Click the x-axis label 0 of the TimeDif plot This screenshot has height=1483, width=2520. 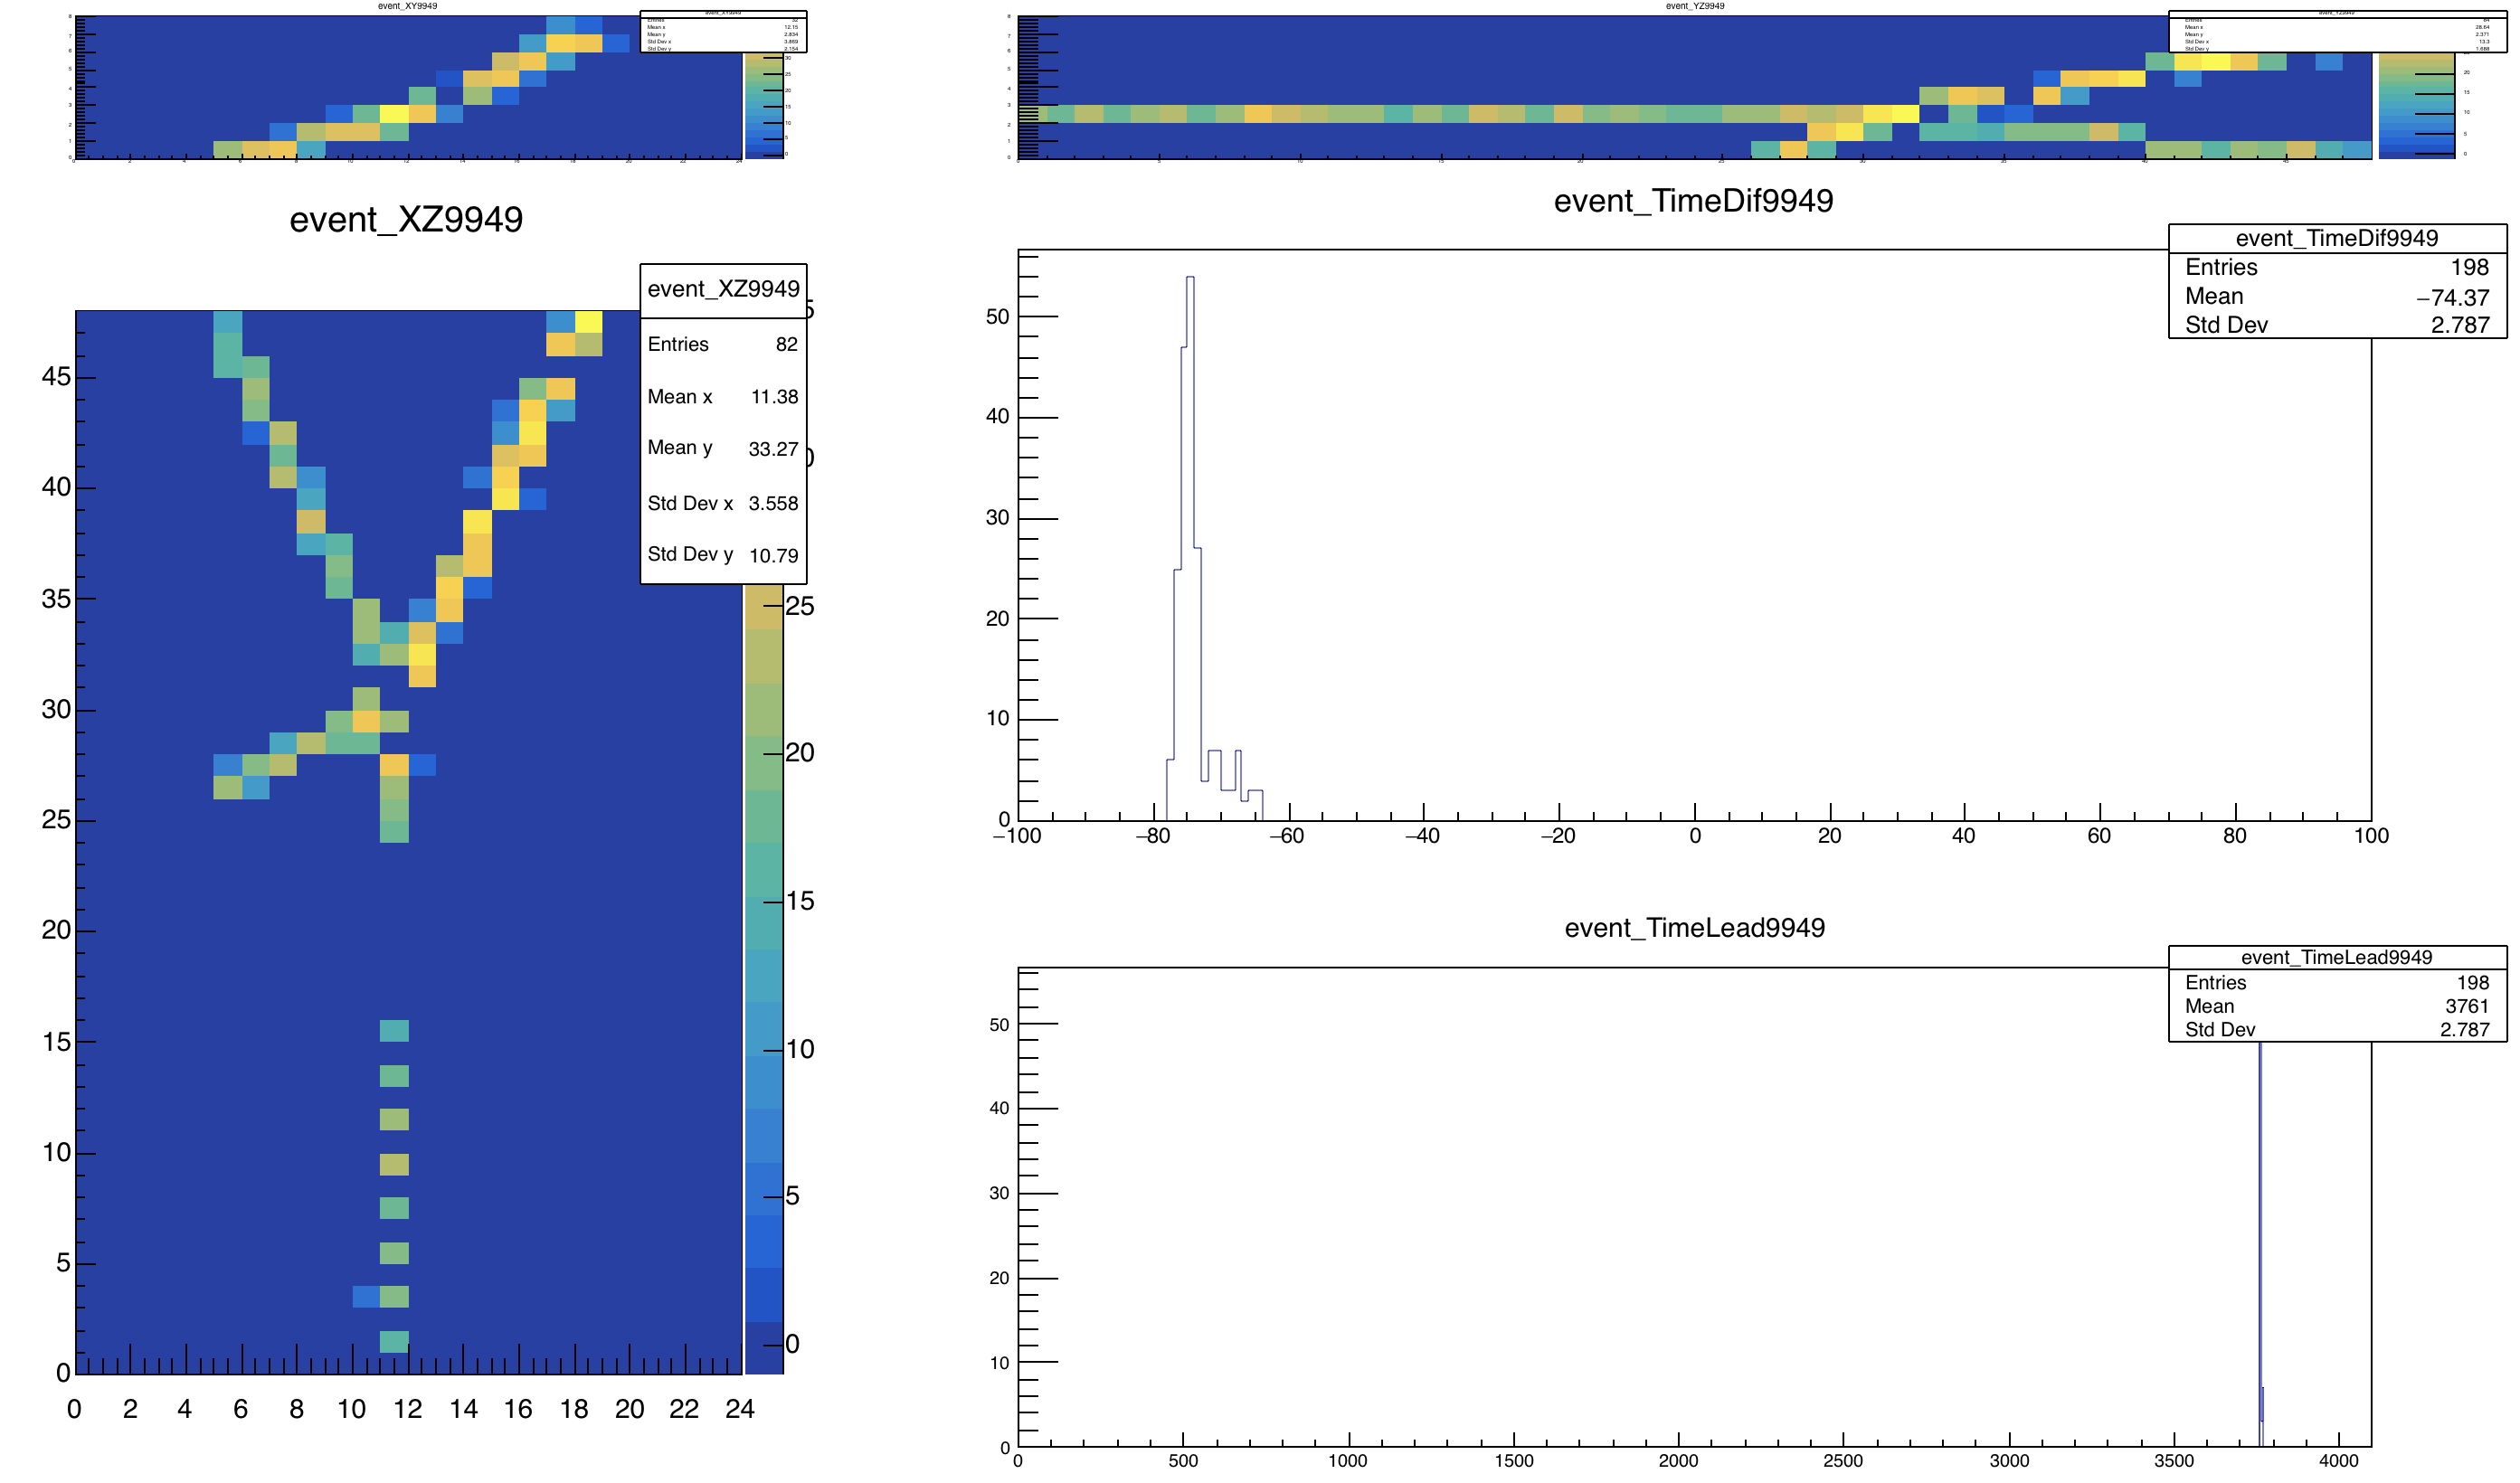point(1694,836)
